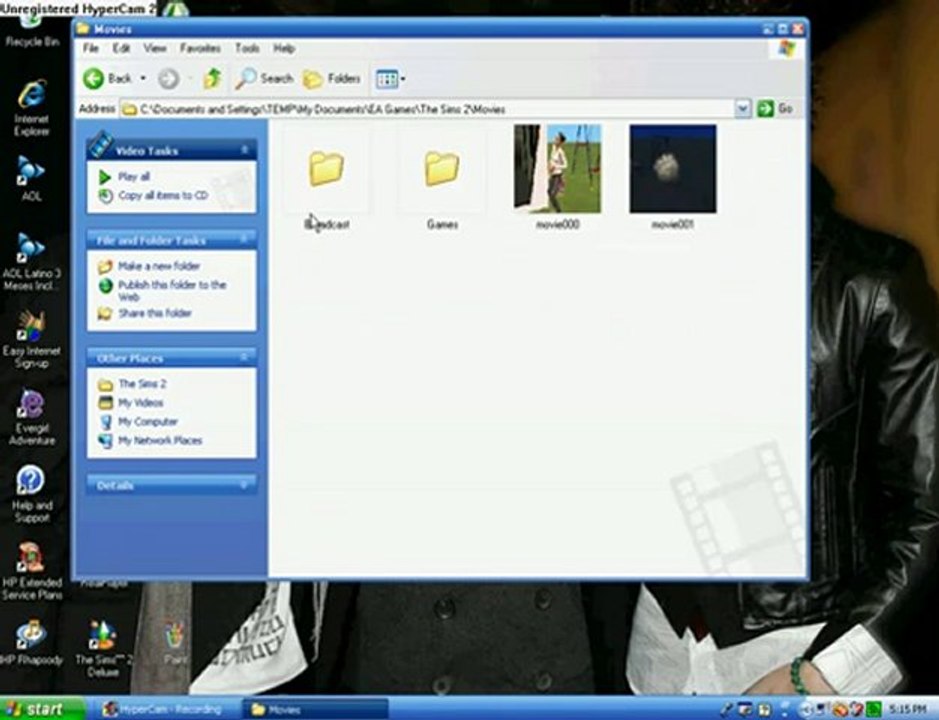This screenshot has width=939, height=720.
Task: Click the Movies taskbar button
Action: [314, 709]
